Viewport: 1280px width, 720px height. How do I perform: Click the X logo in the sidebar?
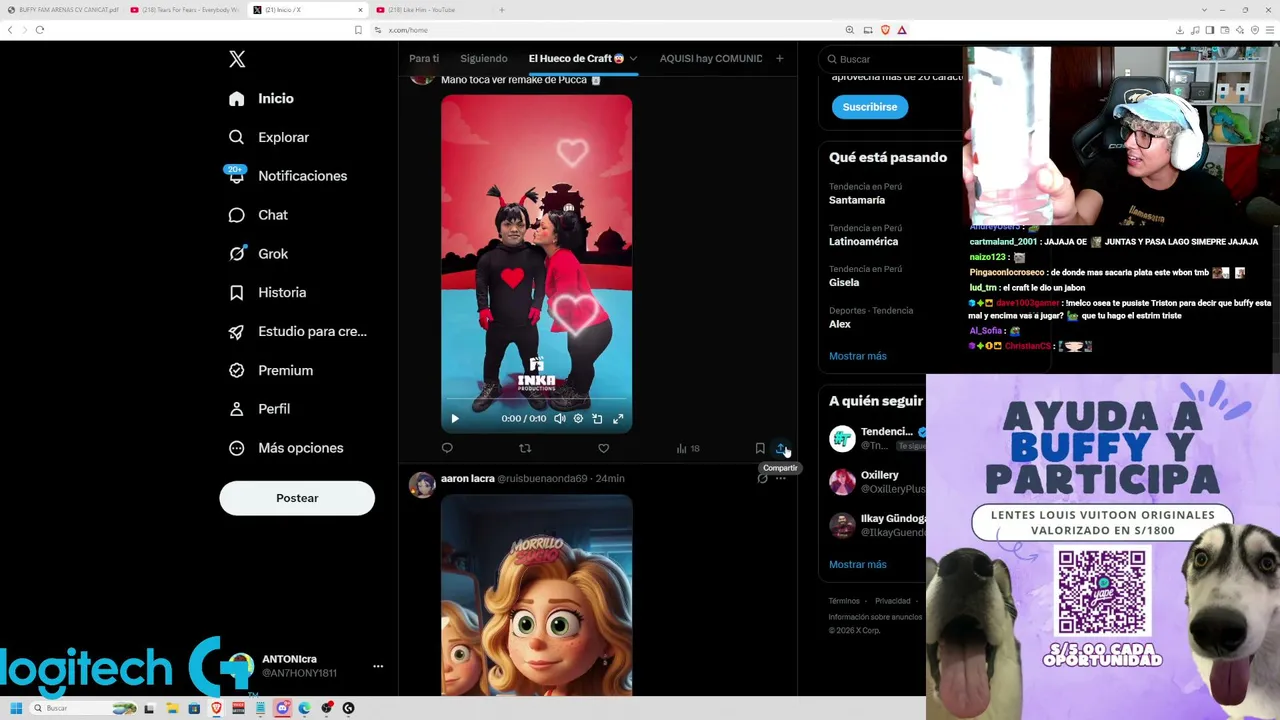(x=237, y=59)
